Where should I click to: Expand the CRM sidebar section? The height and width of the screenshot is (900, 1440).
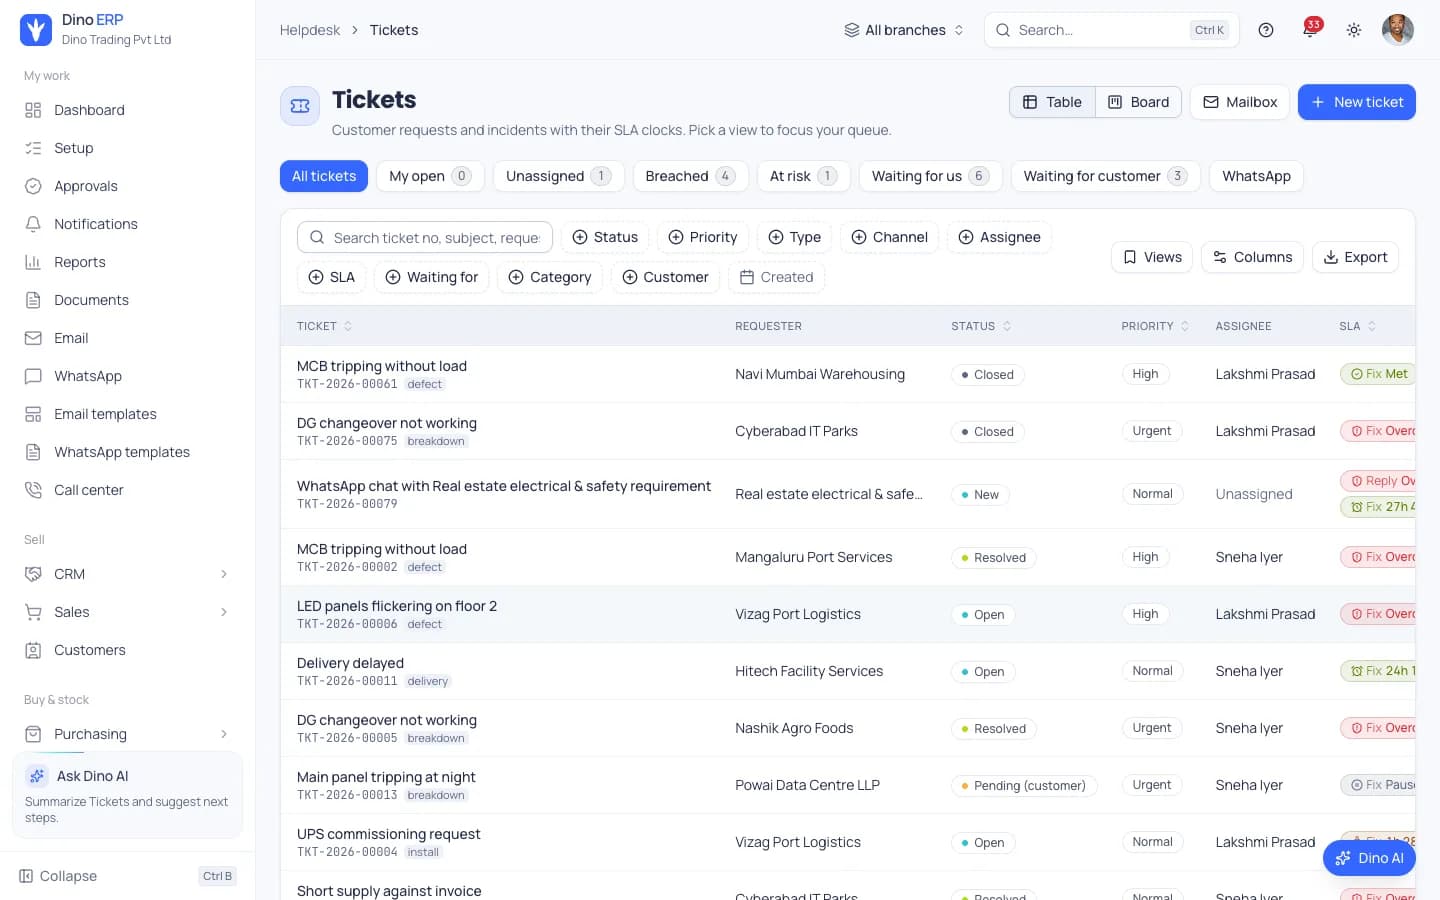[x=127, y=574]
